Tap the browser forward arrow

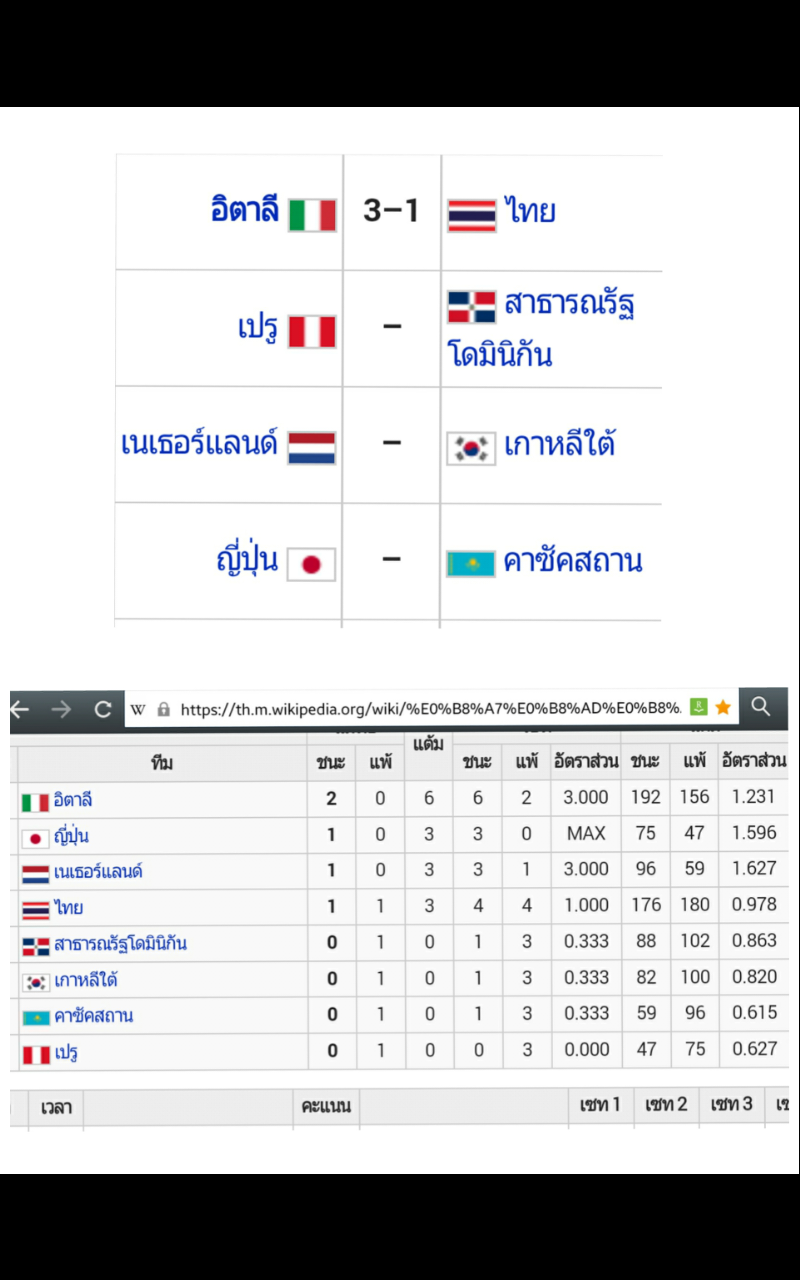61,709
